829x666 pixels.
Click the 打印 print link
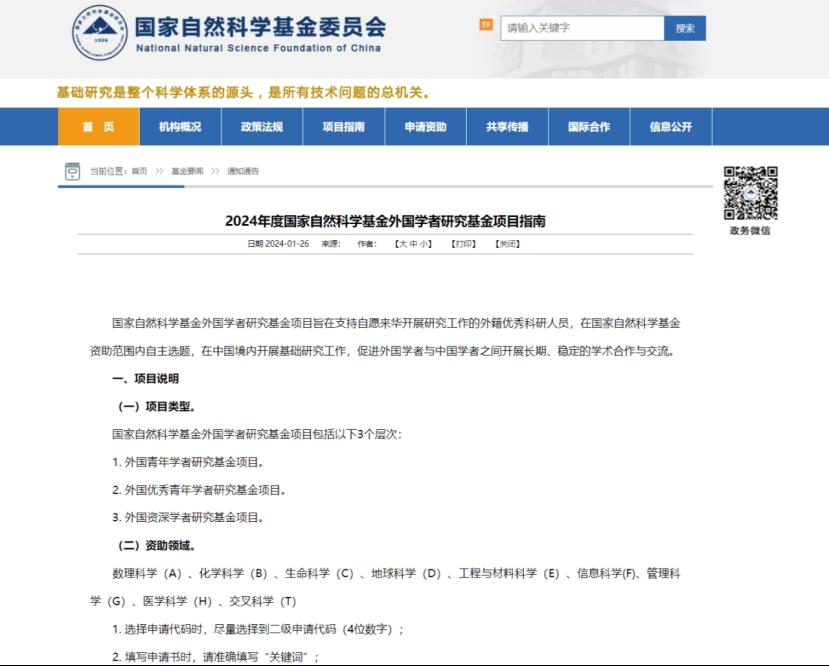point(463,244)
